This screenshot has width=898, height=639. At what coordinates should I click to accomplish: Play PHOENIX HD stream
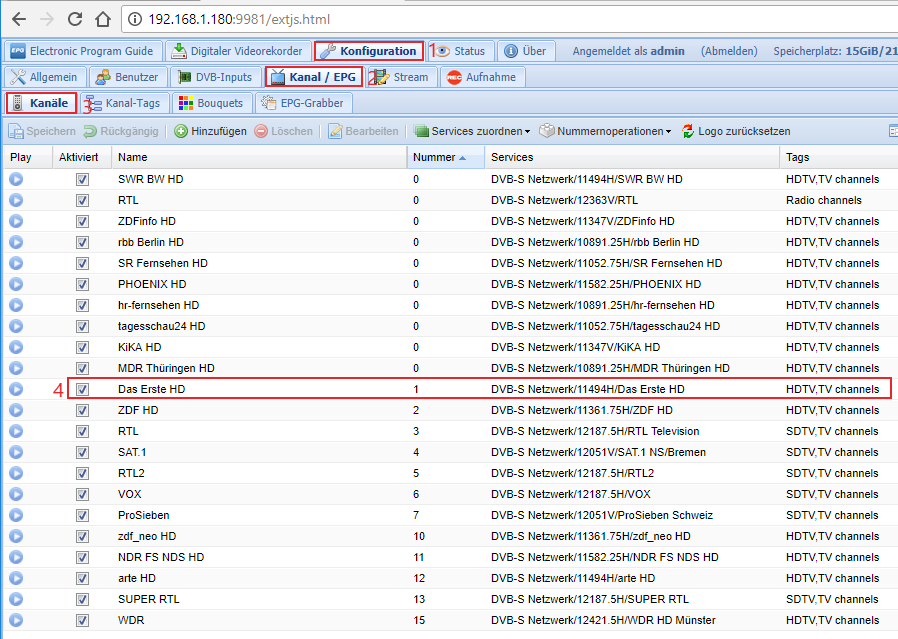[16, 284]
